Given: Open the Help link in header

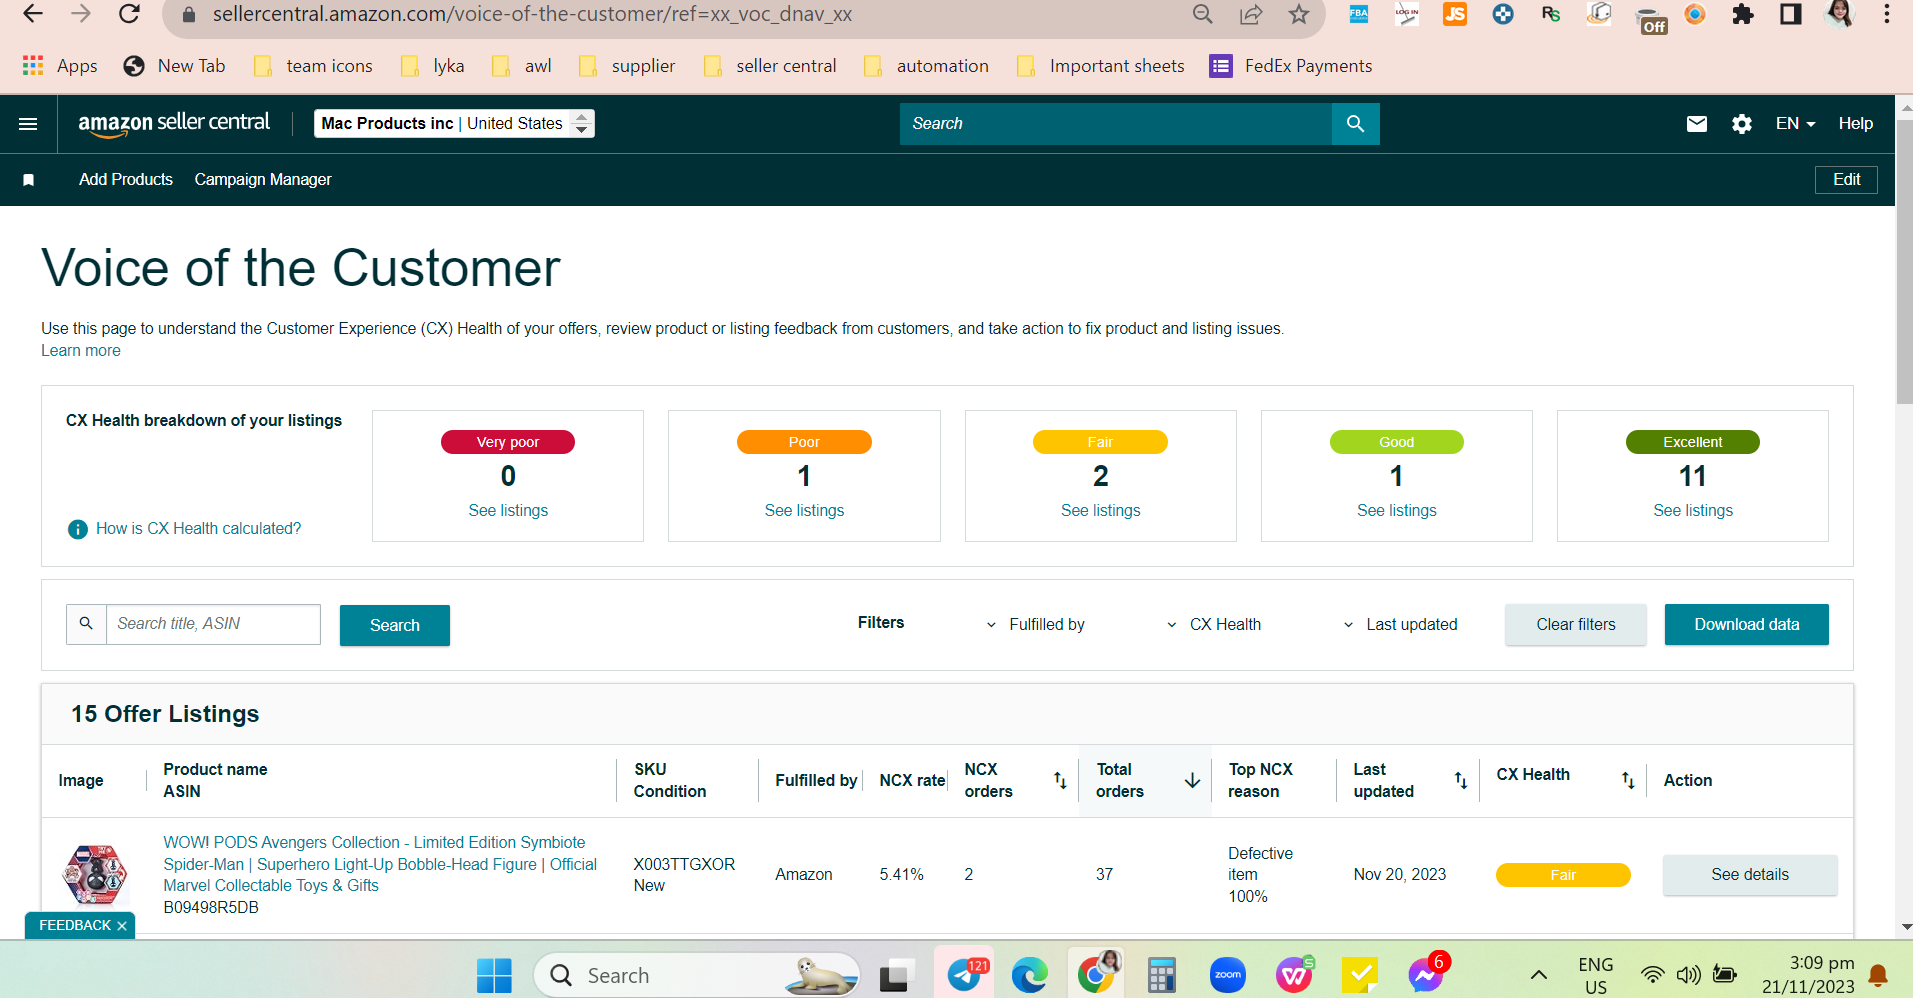Looking at the screenshot, I should [1855, 124].
